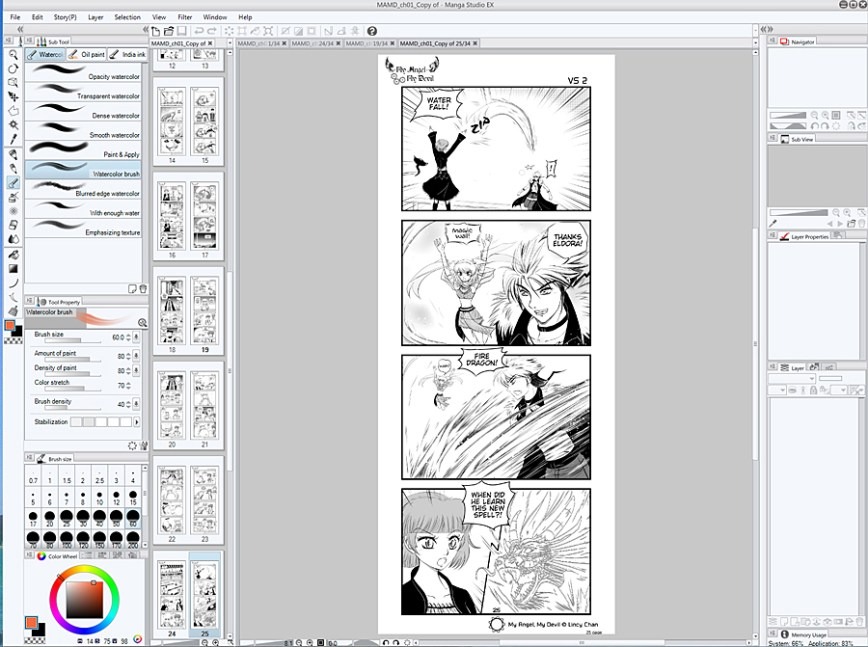Viewport: 868px width, 647px height.
Task: Select the Gradient tool in toolbox
Action: coord(13,268)
